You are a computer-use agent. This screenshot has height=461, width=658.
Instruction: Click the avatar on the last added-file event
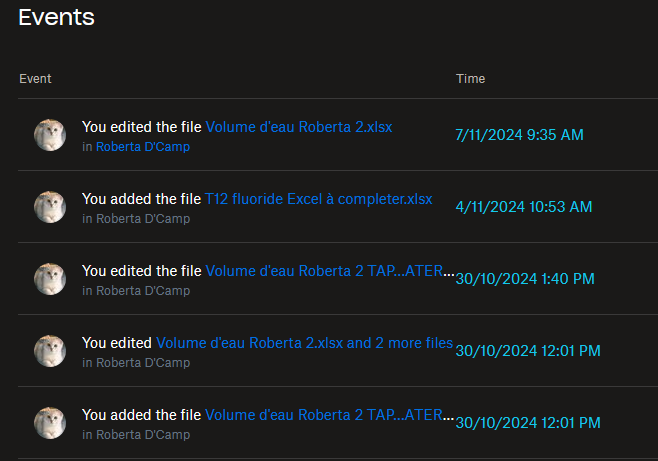(x=50, y=423)
